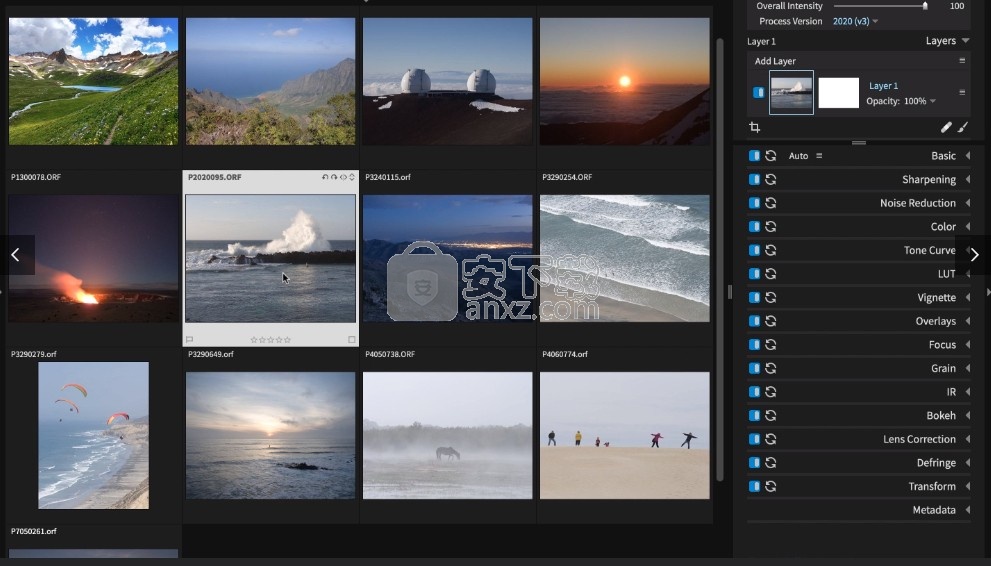Click the thumbnail grid vertical scrollbar
This screenshot has height=566, width=991.
point(719,259)
